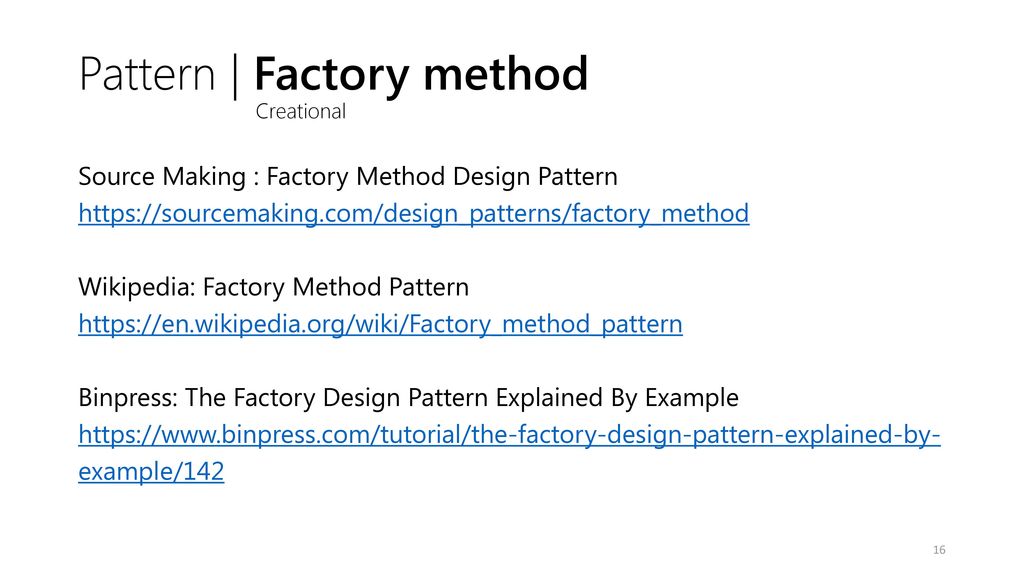The width and height of the screenshot is (1024, 576).
Task: Click "Factory_method_pattern" in the Wikipedia URL
Action: pos(546,324)
